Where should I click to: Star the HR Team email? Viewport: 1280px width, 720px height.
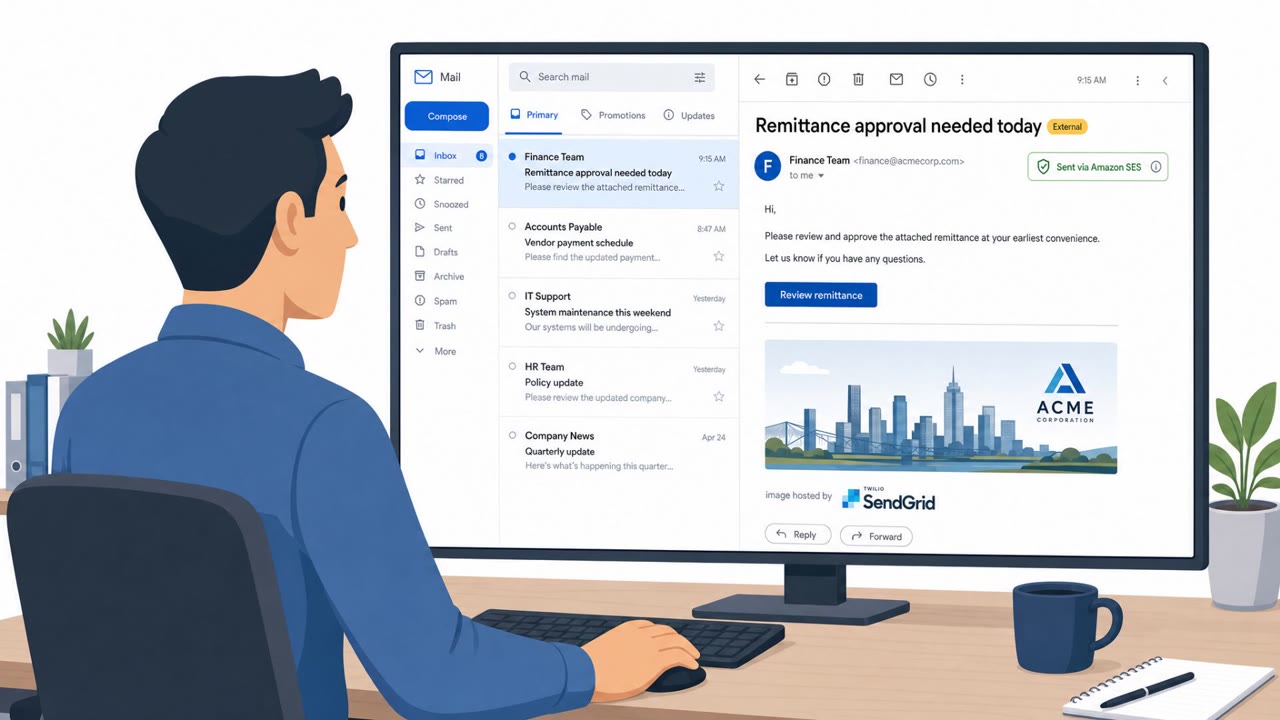tap(718, 396)
